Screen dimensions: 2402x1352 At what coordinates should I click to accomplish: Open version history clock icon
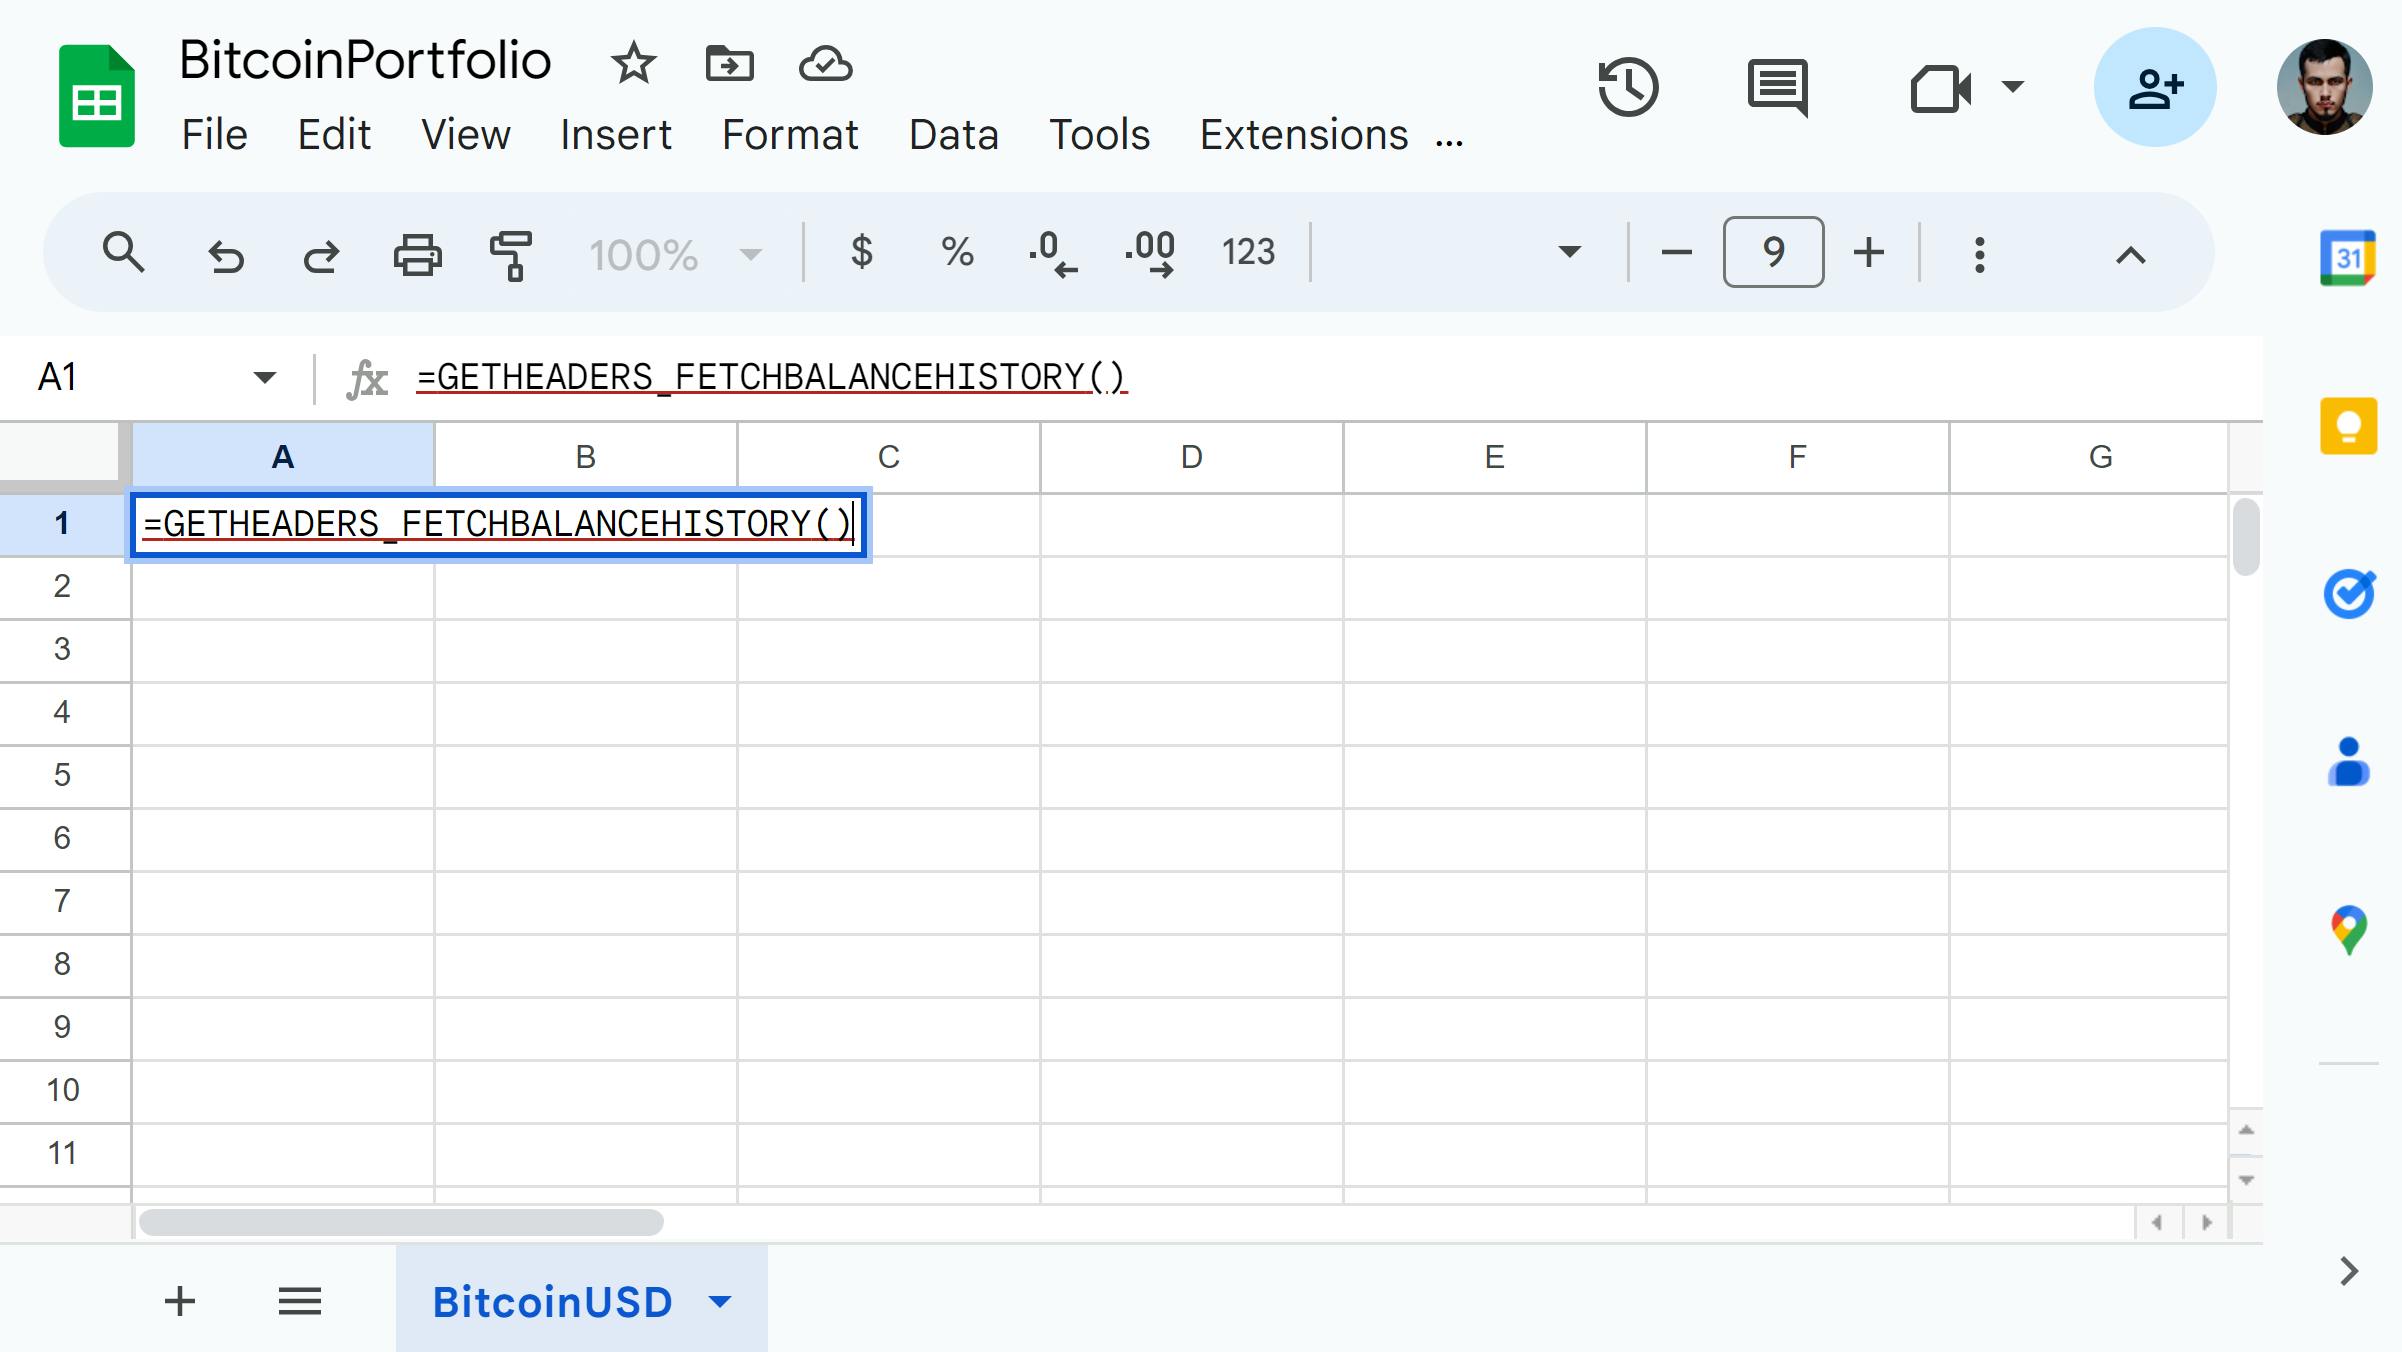click(x=1628, y=87)
